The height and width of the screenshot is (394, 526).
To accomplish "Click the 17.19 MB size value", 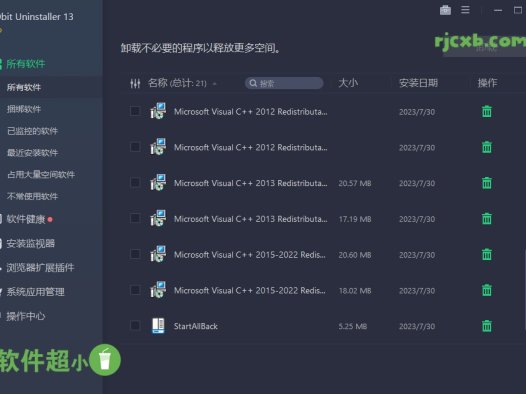I will coord(355,219).
